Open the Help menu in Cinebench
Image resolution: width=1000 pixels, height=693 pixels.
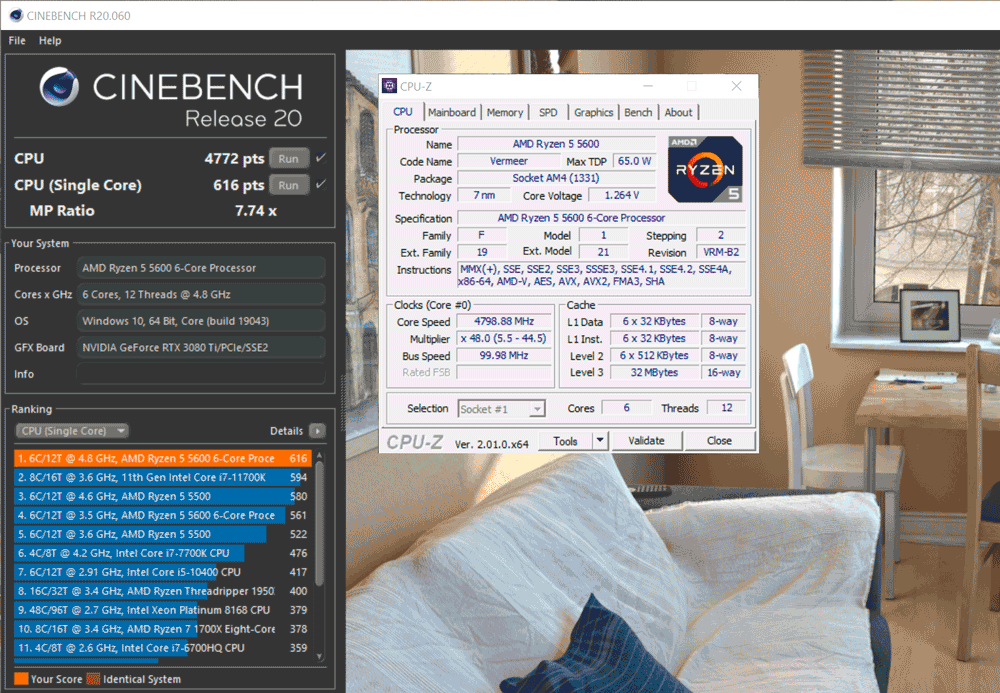[x=50, y=41]
